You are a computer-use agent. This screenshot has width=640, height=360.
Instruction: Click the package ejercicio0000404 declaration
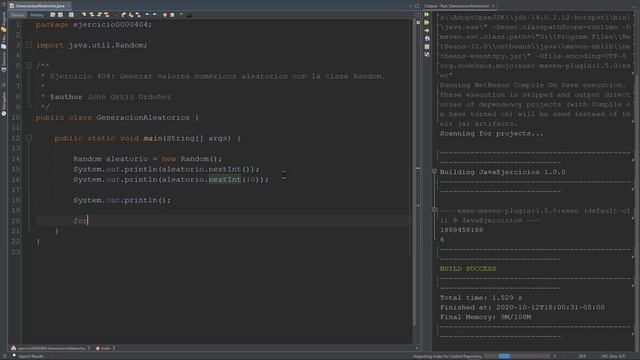(x=94, y=24)
